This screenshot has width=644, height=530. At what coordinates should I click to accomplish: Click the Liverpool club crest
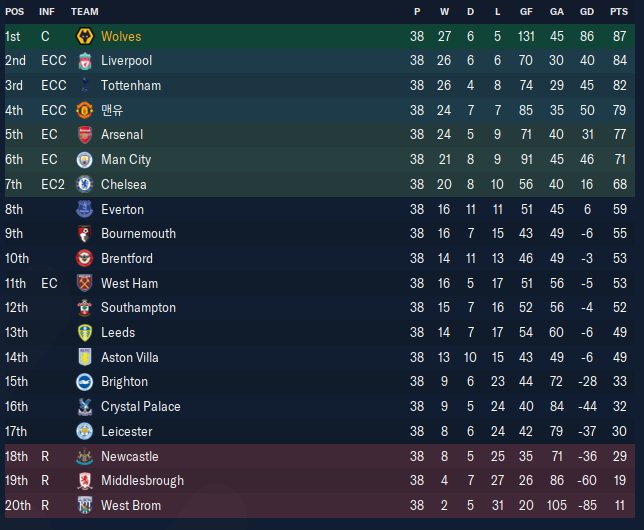tap(85, 61)
